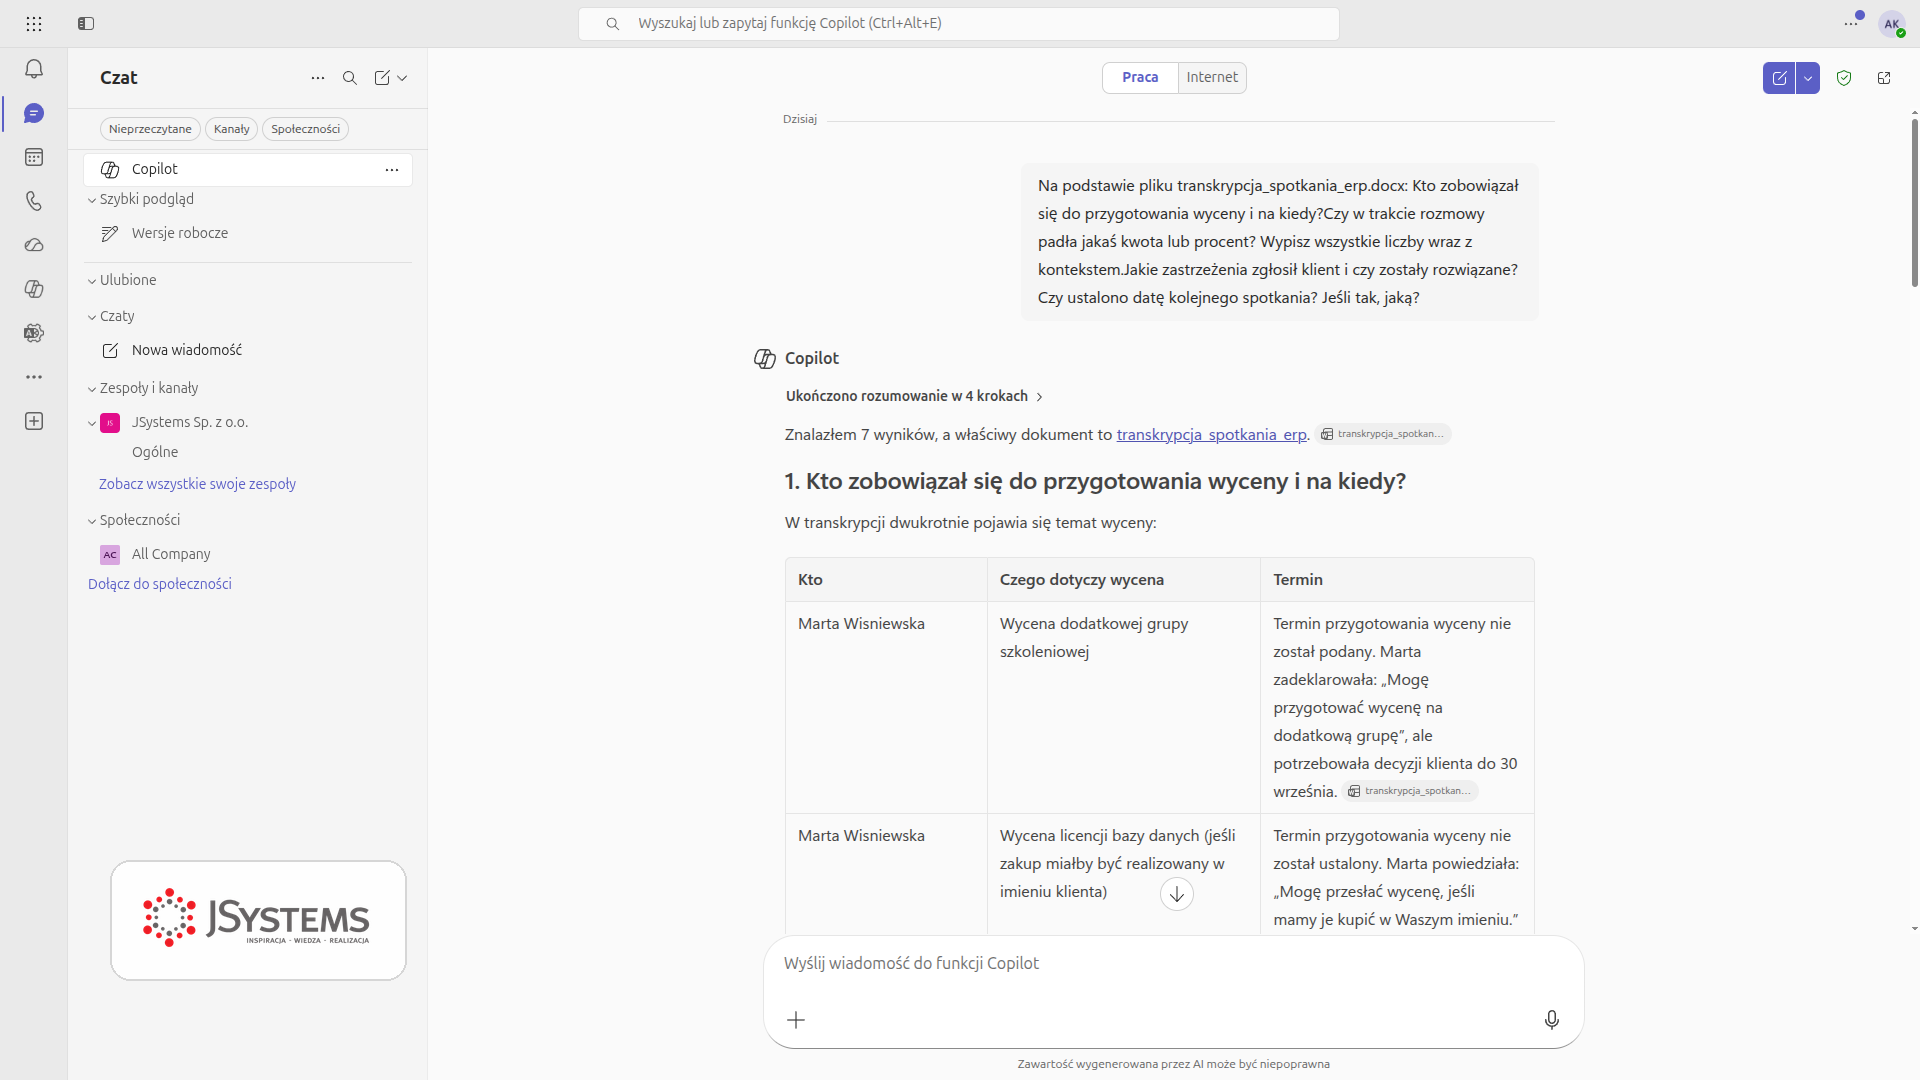Switch Copilot mode to Praca

1140,78
